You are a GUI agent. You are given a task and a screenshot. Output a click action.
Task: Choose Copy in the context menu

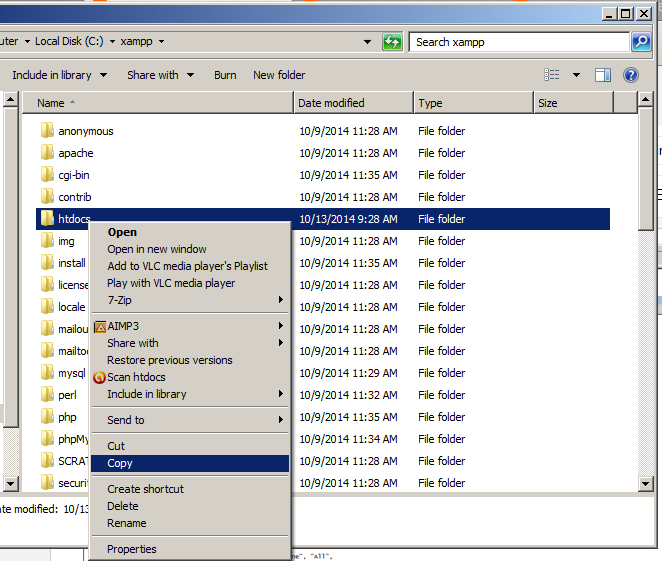tap(190, 463)
